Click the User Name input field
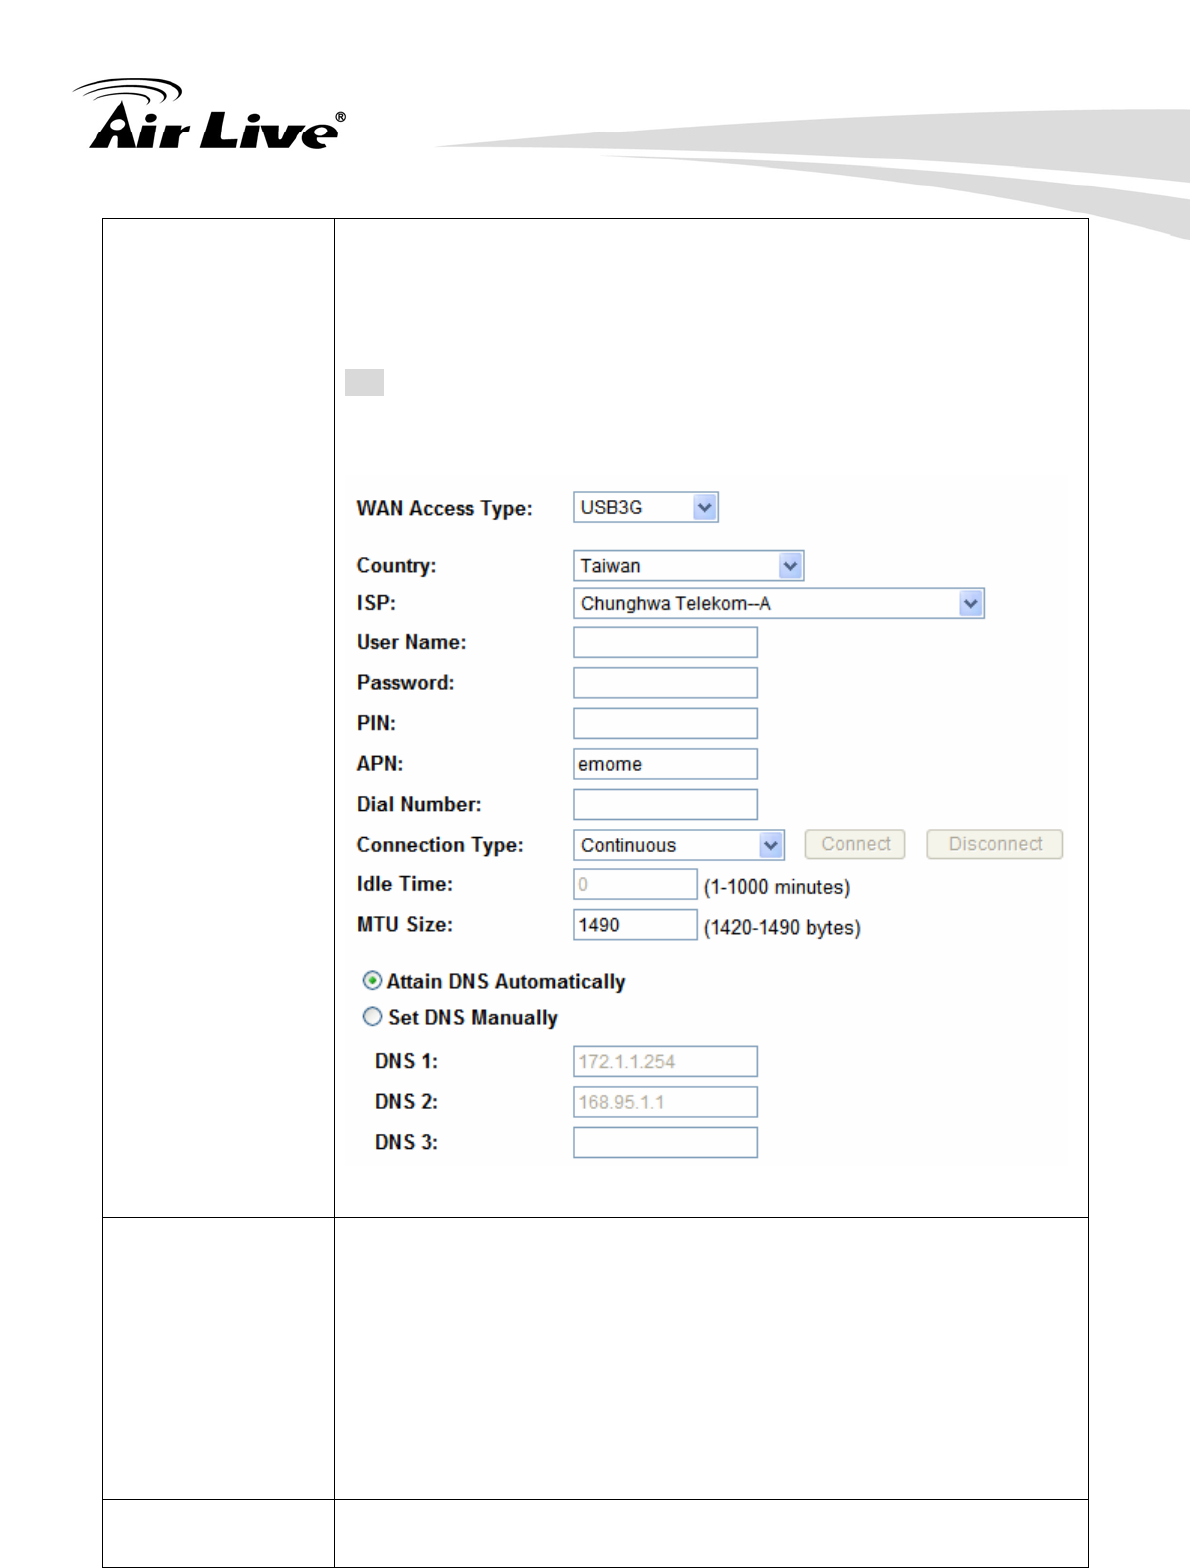 pos(665,642)
